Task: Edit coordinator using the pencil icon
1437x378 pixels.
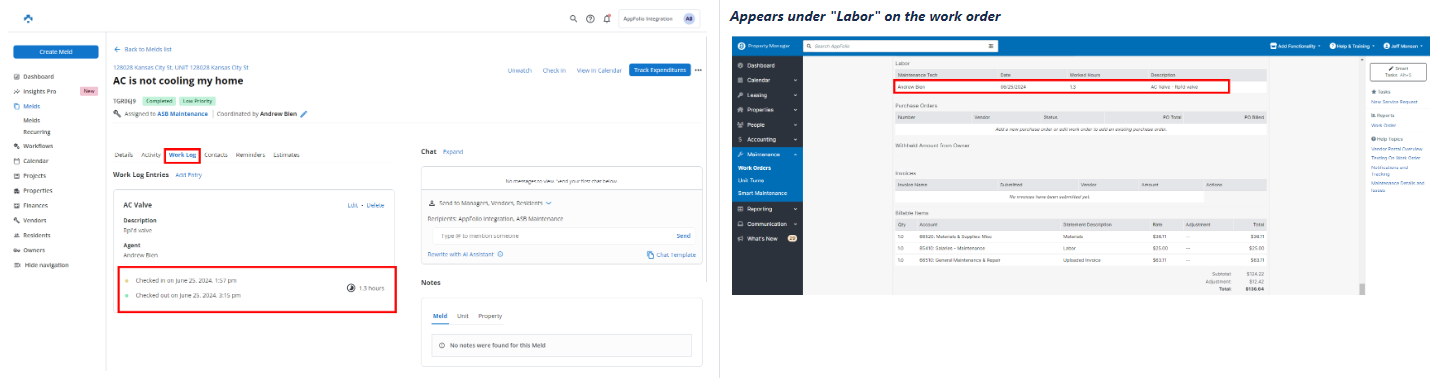Action: [304, 114]
